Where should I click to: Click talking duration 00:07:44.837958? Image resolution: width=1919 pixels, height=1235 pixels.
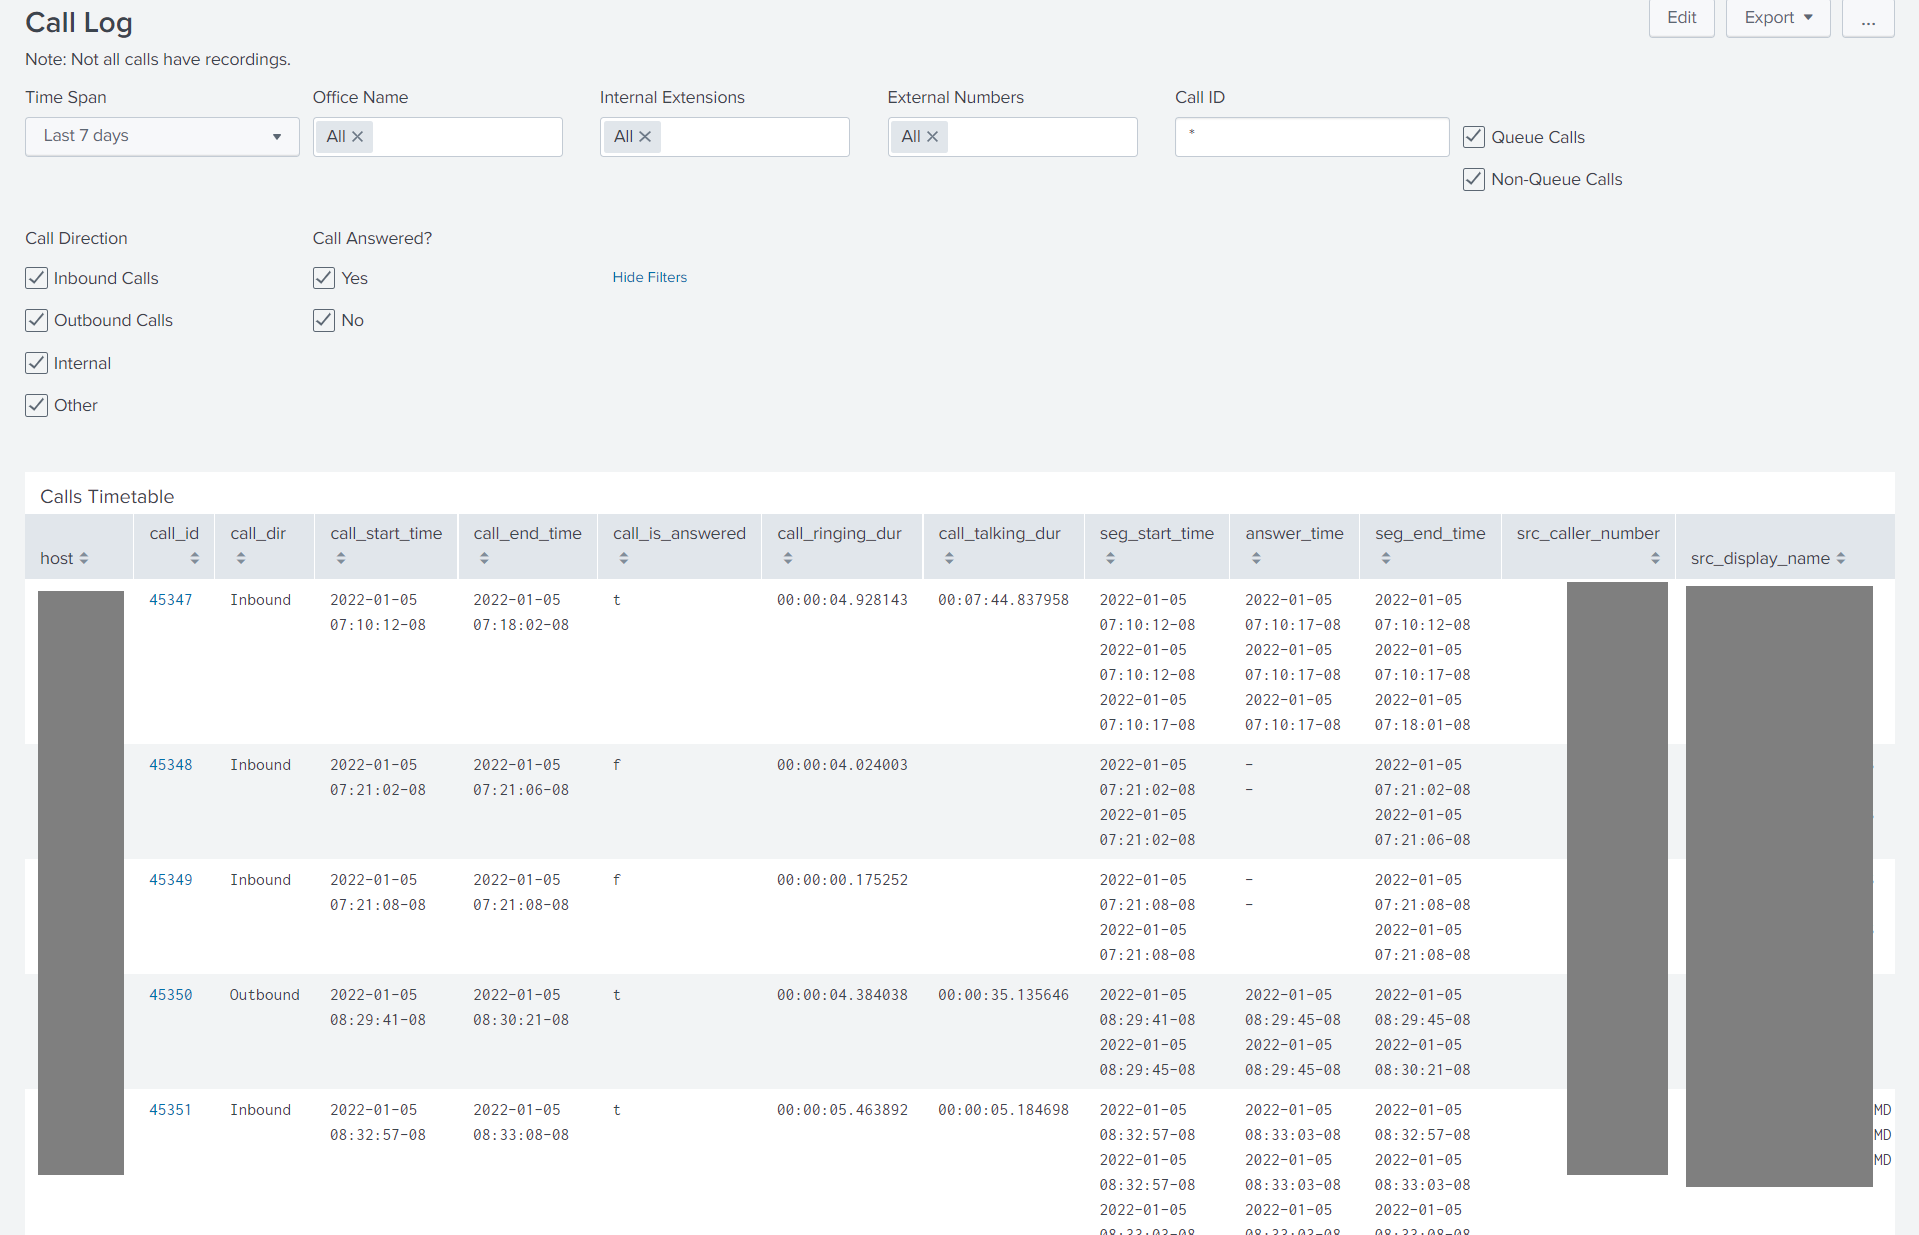[x=1003, y=600]
